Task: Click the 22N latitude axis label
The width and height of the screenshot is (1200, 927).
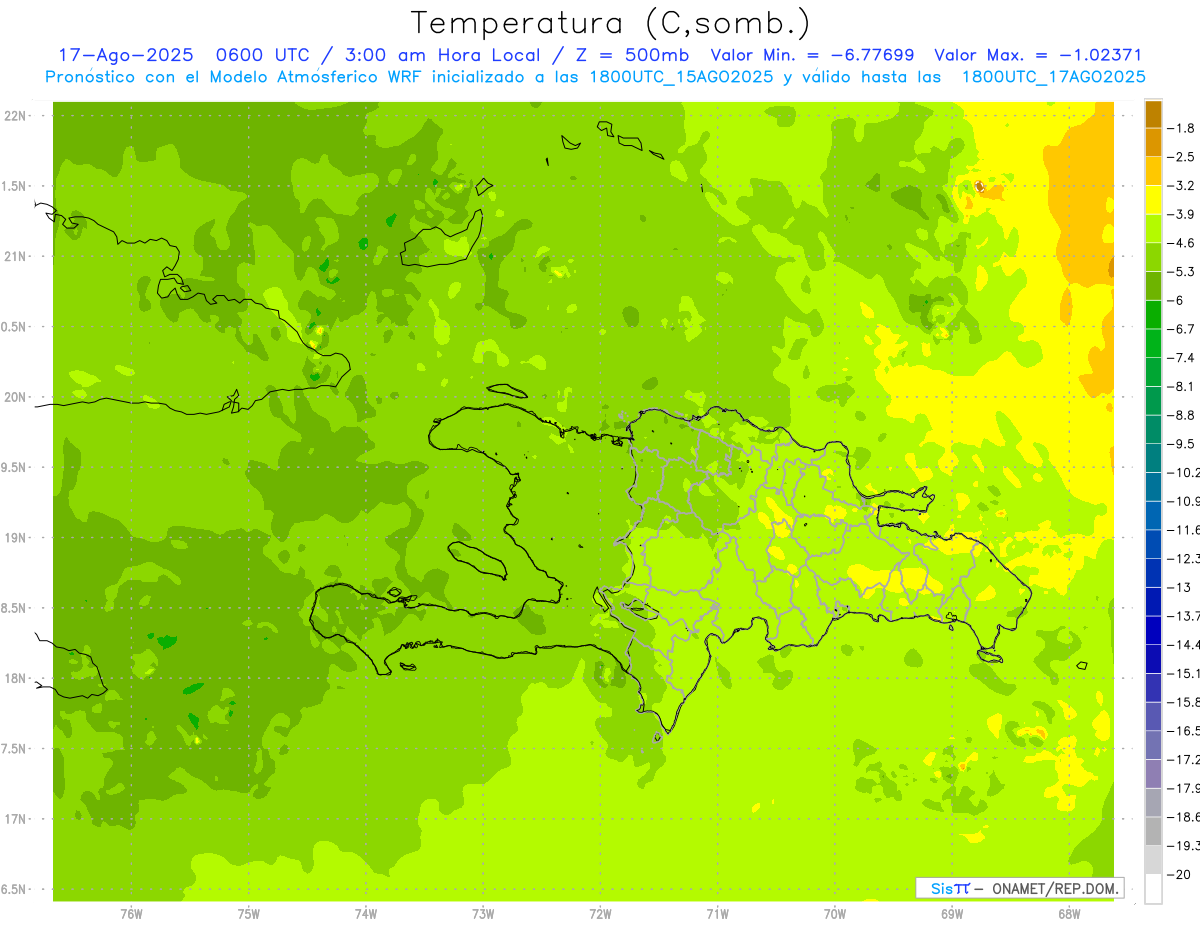Action: click(15, 116)
